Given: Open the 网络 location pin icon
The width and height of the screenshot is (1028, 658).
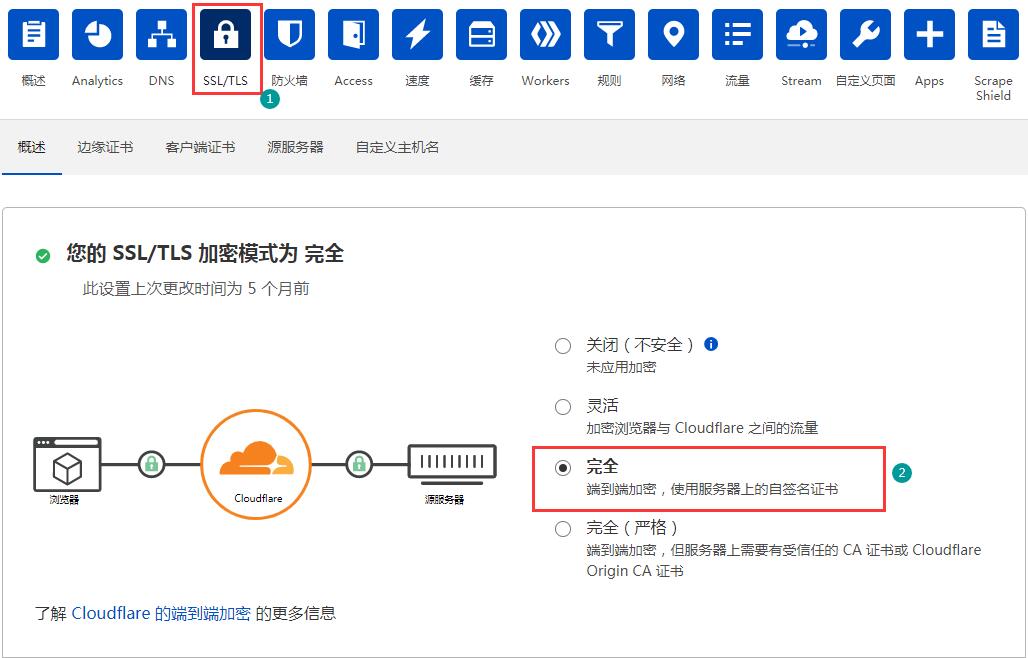Looking at the screenshot, I should [x=673, y=34].
